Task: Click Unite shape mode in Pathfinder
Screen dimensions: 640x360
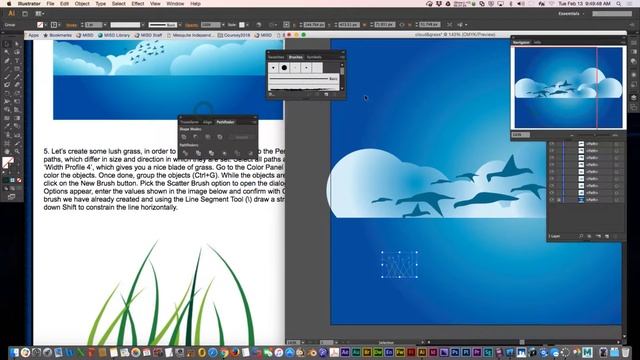Action: (184, 137)
